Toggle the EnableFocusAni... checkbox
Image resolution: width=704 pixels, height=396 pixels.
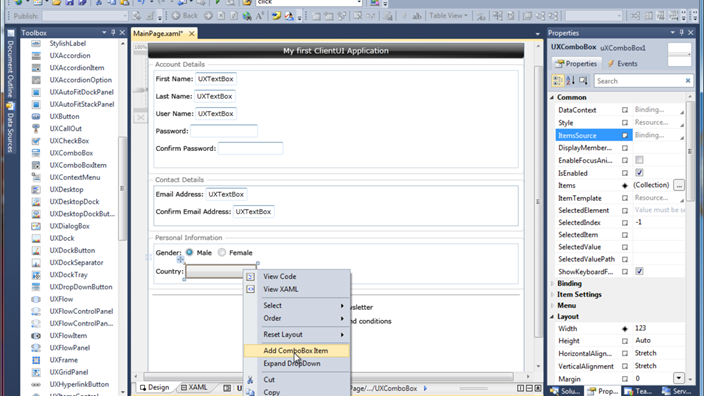pos(639,160)
